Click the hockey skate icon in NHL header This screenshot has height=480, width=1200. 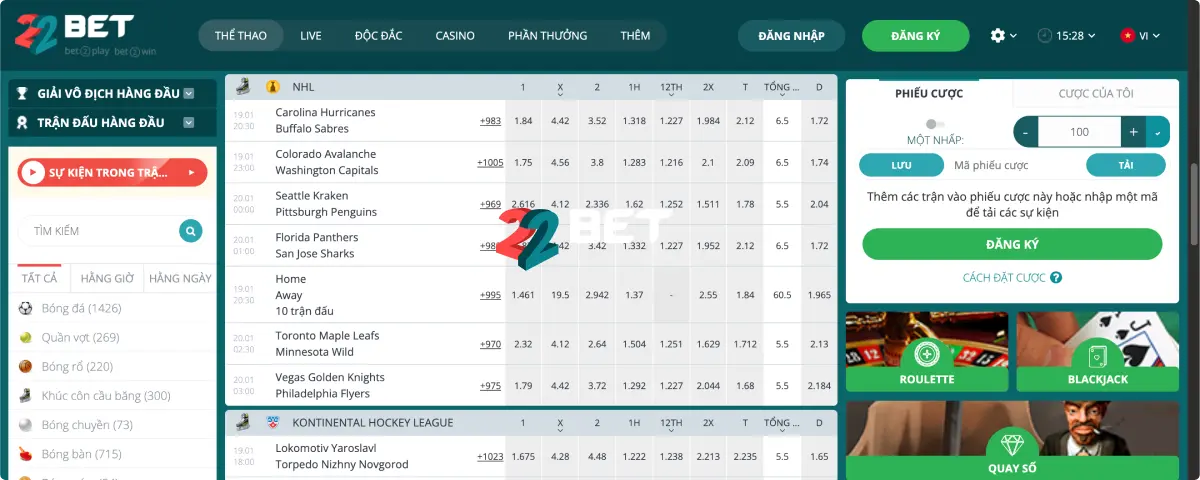(243, 87)
